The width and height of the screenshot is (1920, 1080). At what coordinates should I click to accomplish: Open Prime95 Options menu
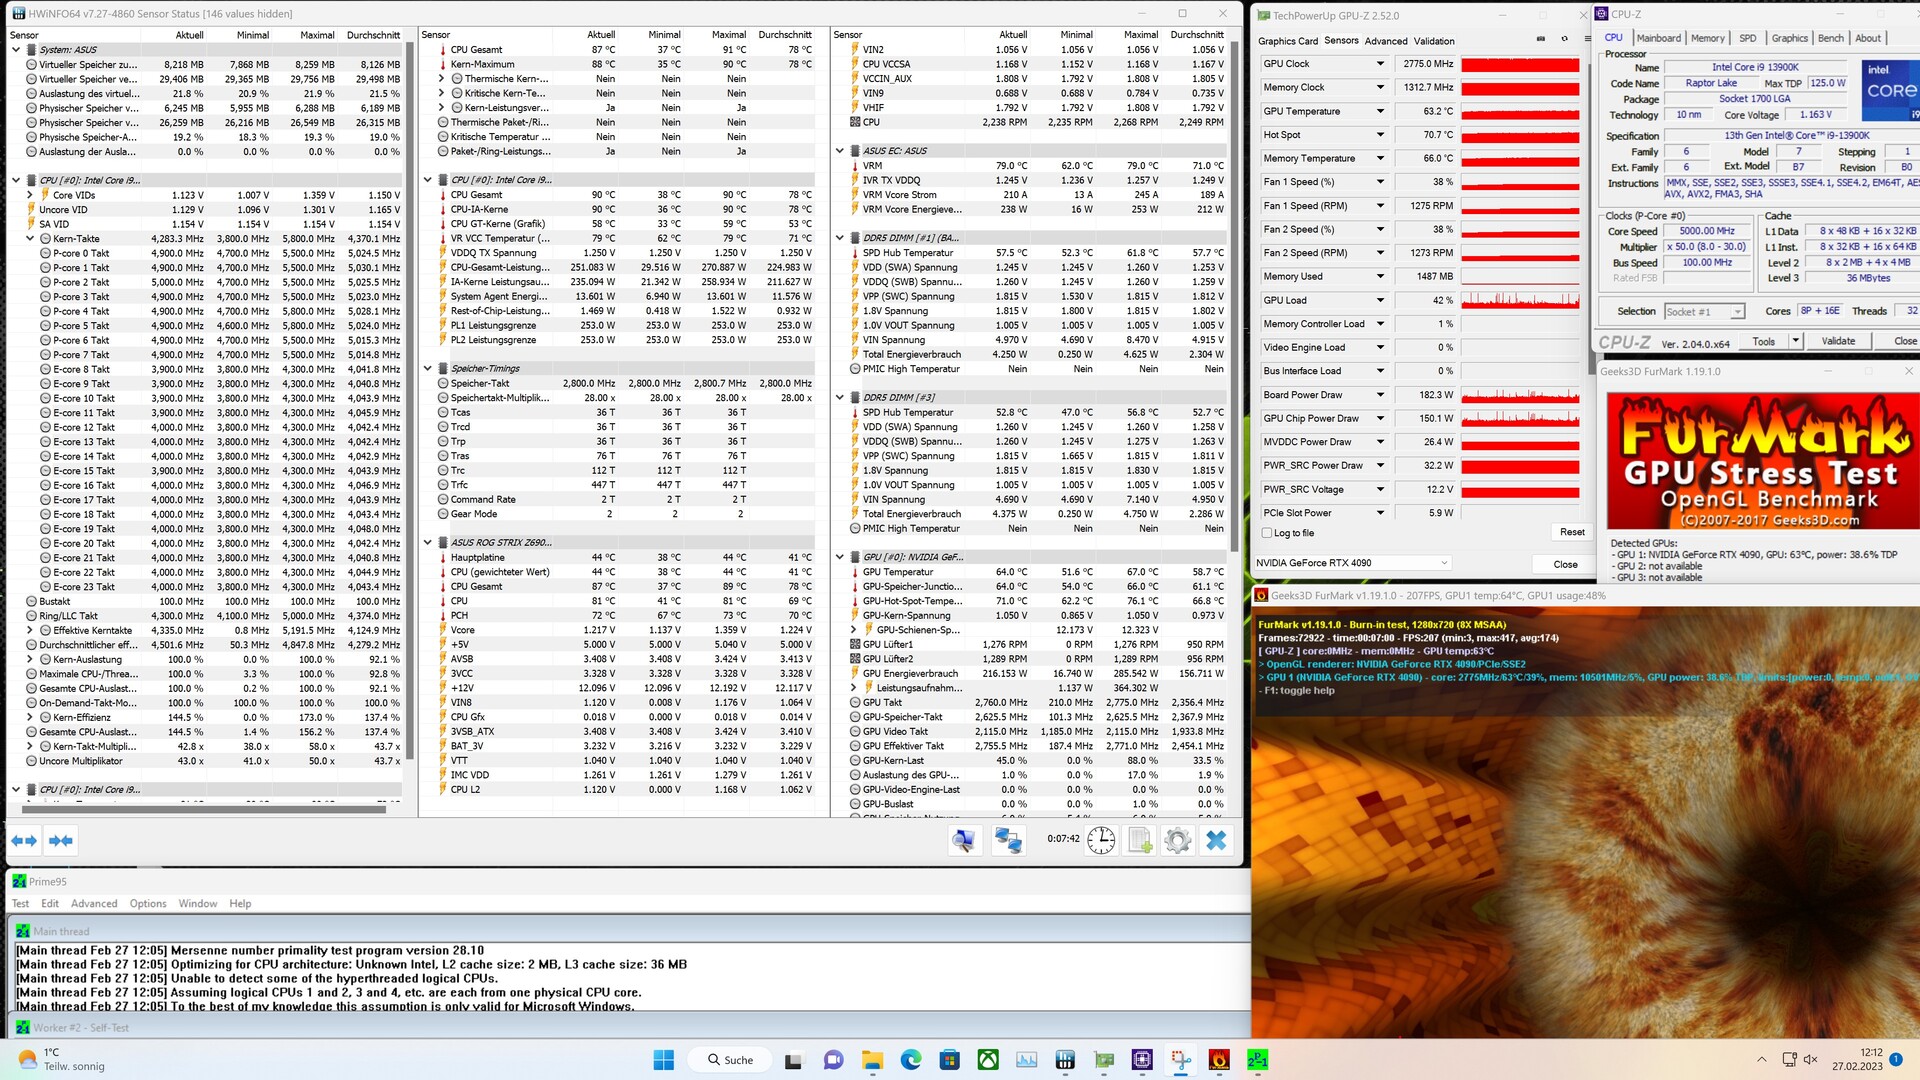point(148,904)
